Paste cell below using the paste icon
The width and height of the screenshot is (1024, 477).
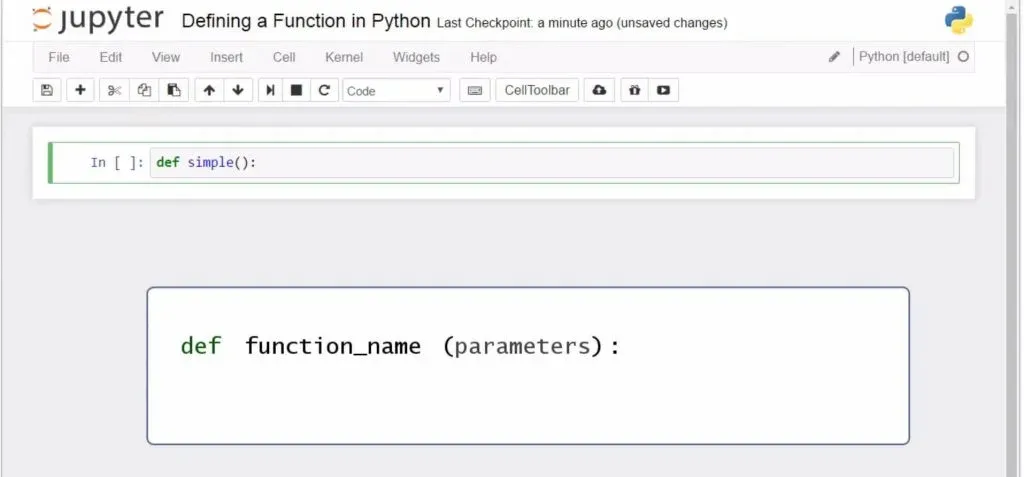point(173,90)
